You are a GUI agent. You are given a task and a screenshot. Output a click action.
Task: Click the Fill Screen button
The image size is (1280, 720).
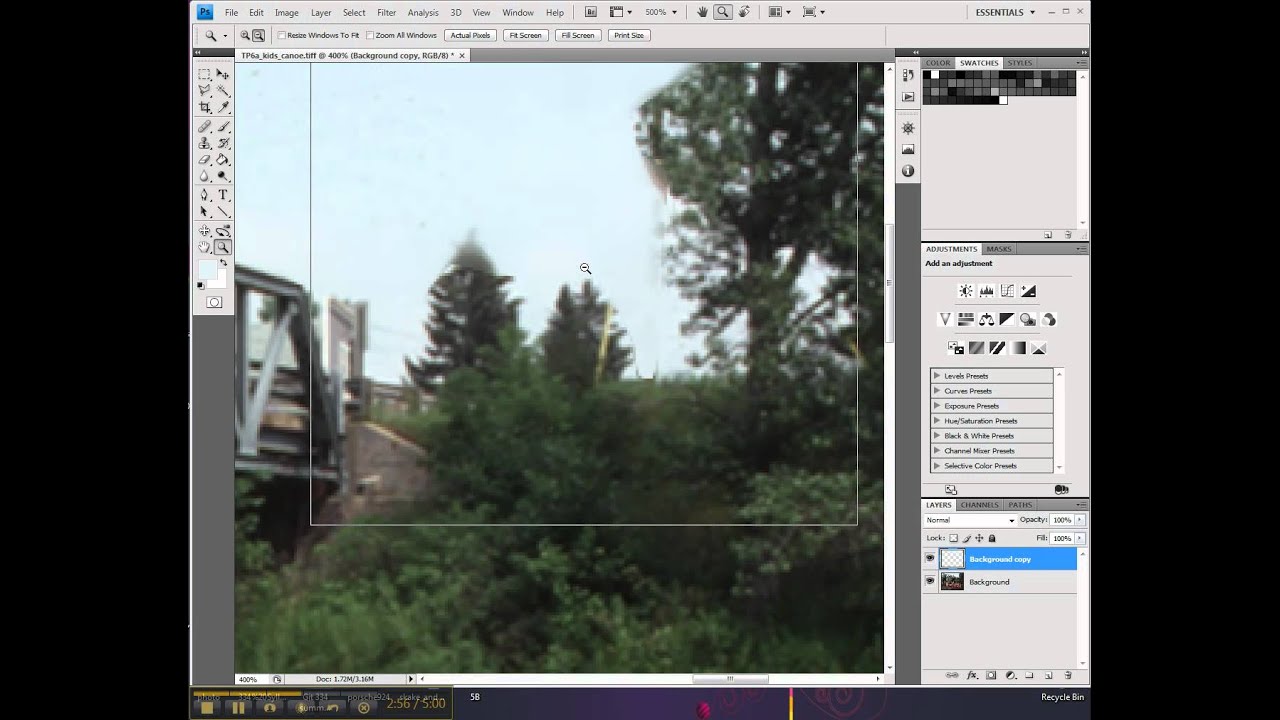(x=577, y=35)
